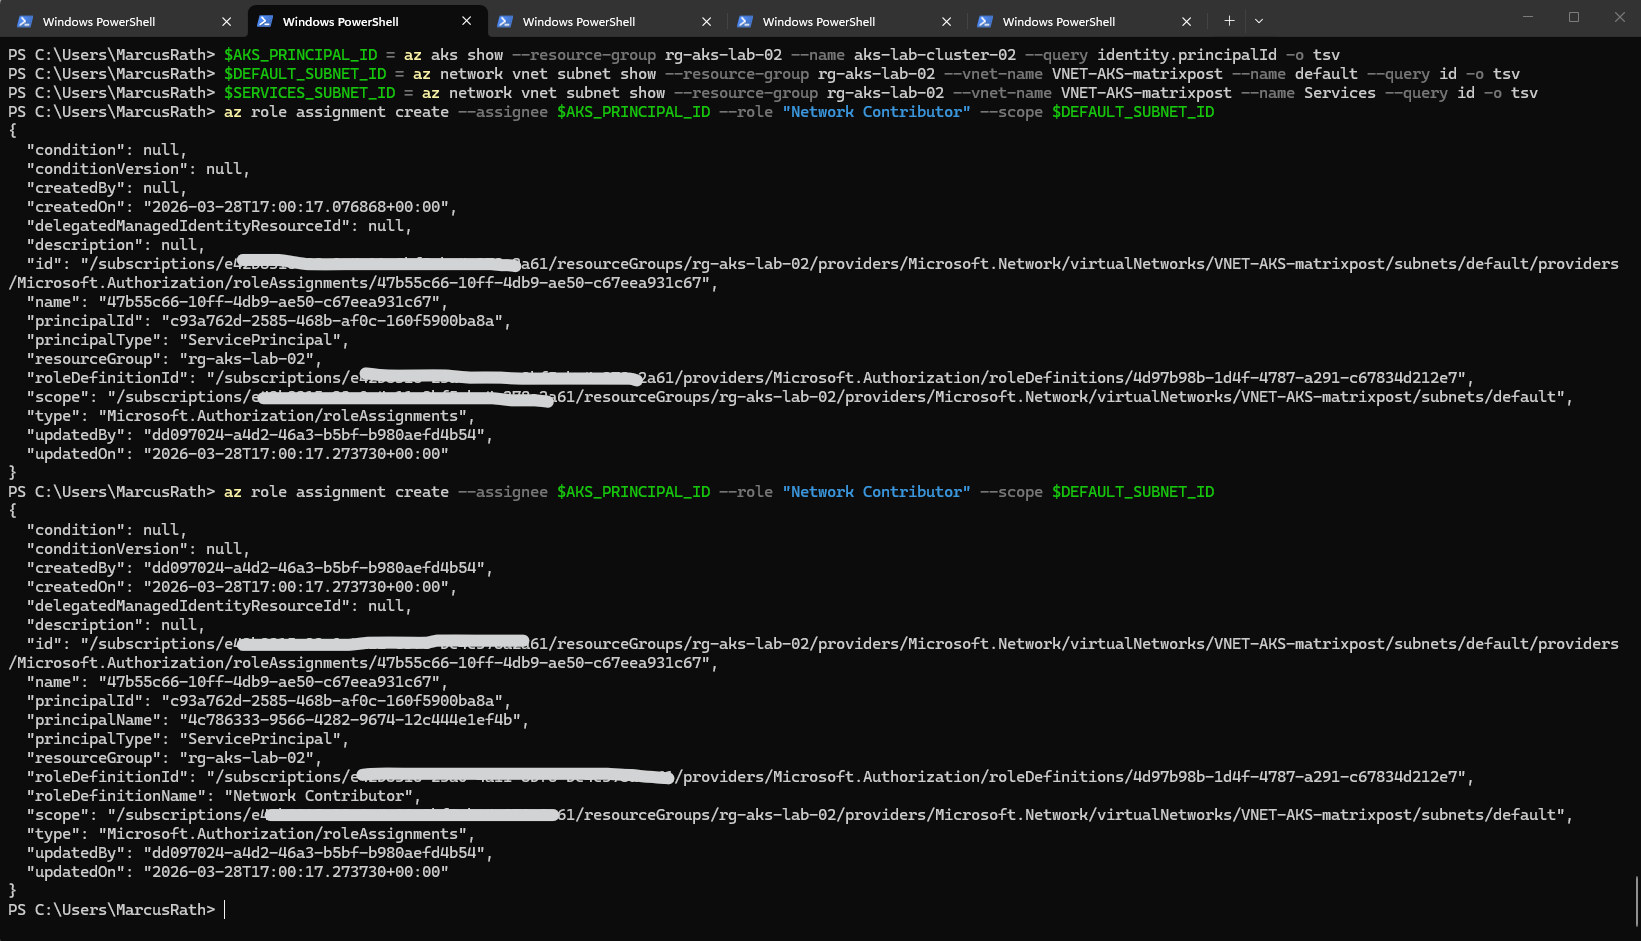Click the terminal's vertical scrollbar thumb

tap(1636, 900)
